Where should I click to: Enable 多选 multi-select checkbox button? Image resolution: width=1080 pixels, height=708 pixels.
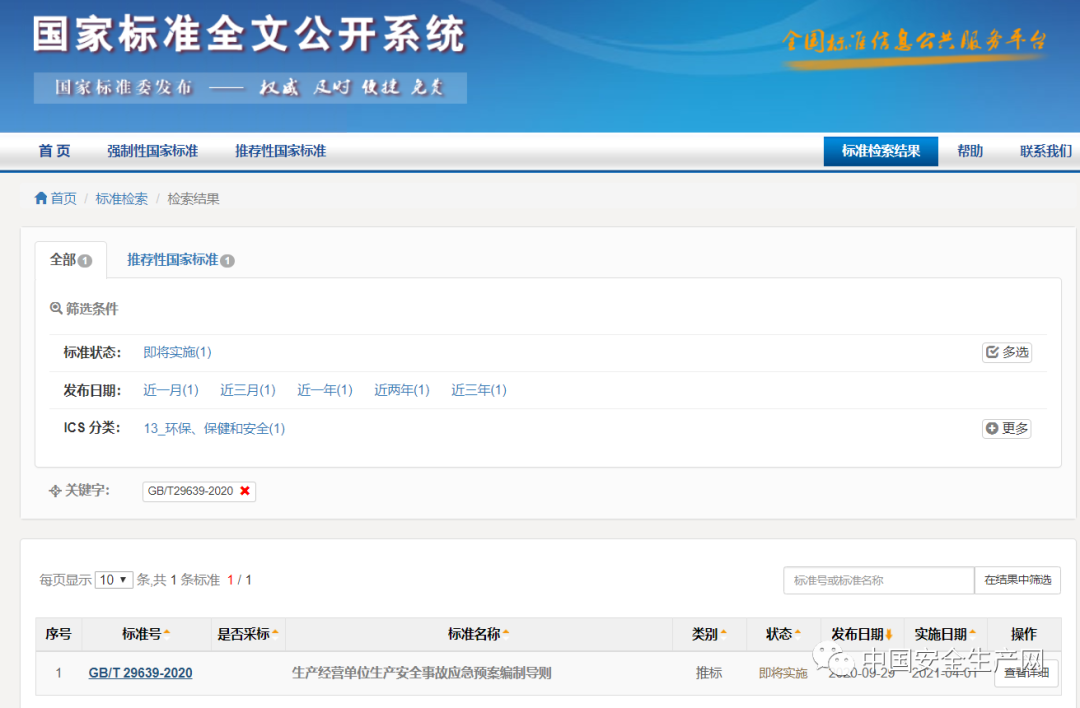coord(1007,352)
